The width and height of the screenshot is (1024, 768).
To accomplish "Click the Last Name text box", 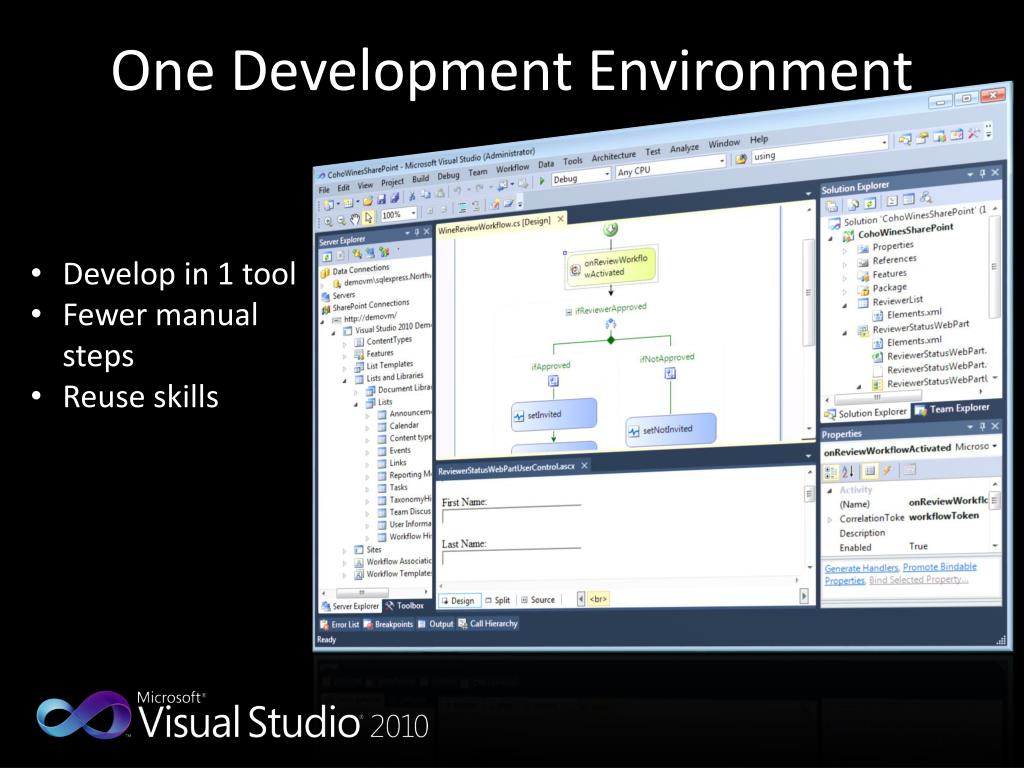I will (x=511, y=557).
